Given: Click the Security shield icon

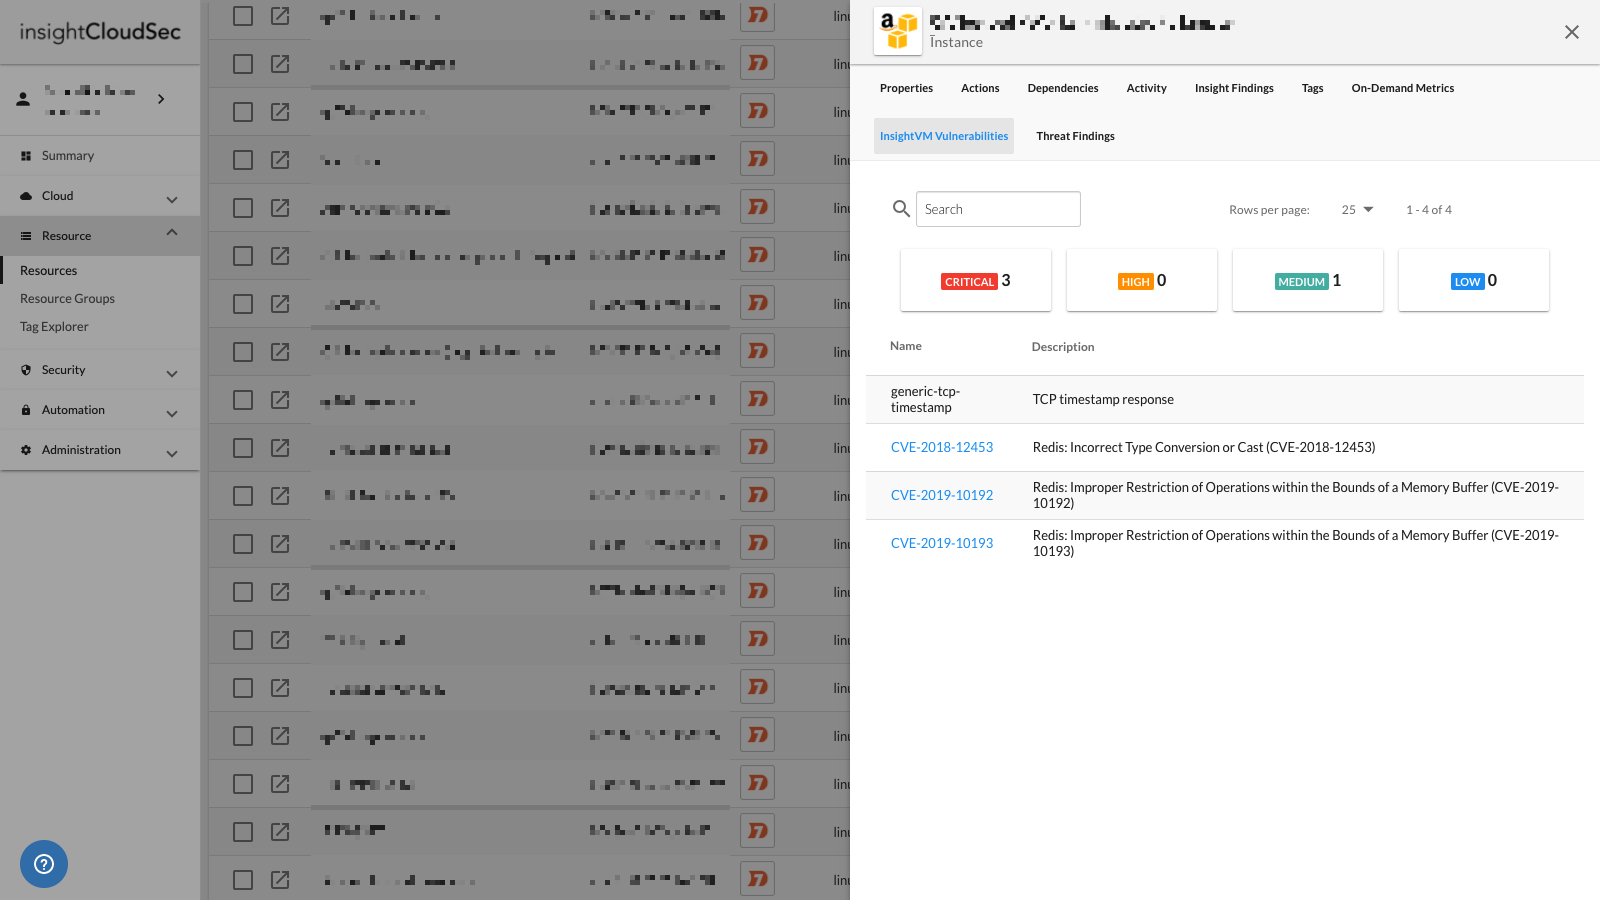Looking at the screenshot, I should tap(26, 370).
